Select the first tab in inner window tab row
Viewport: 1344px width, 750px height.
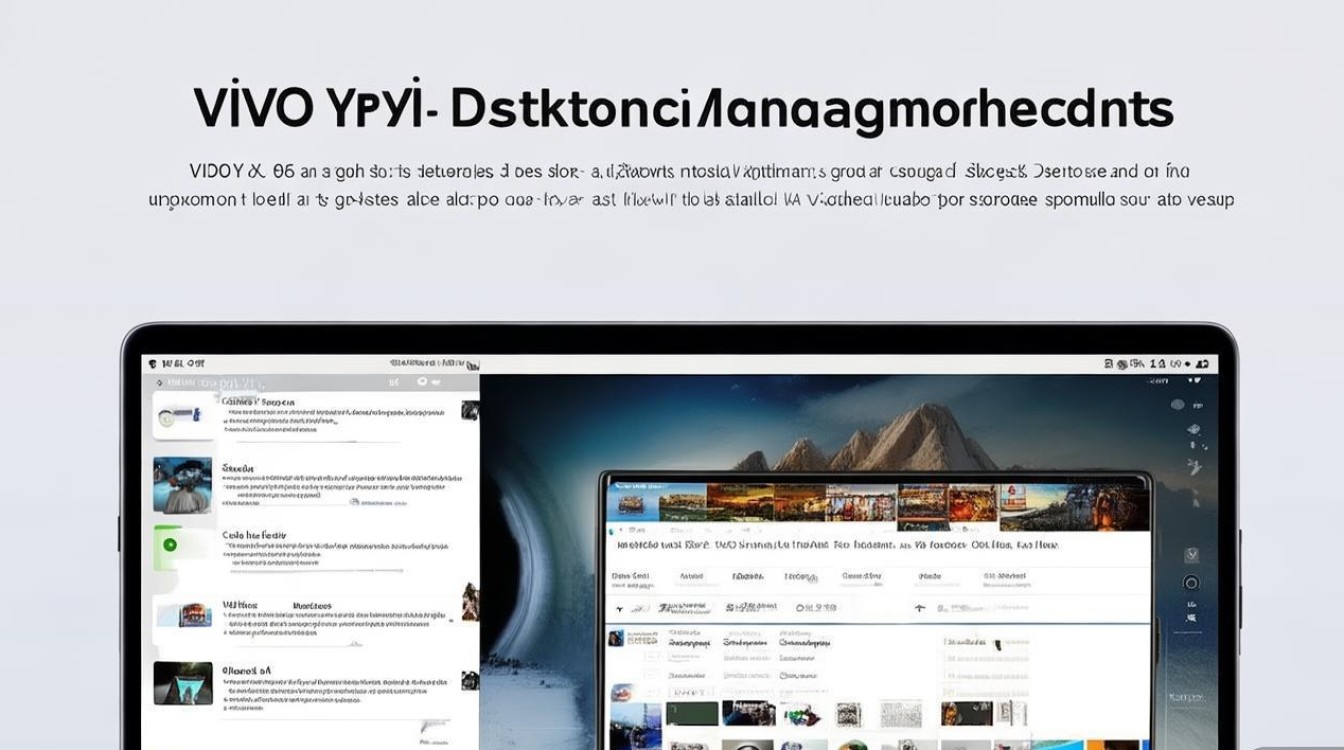click(x=630, y=577)
